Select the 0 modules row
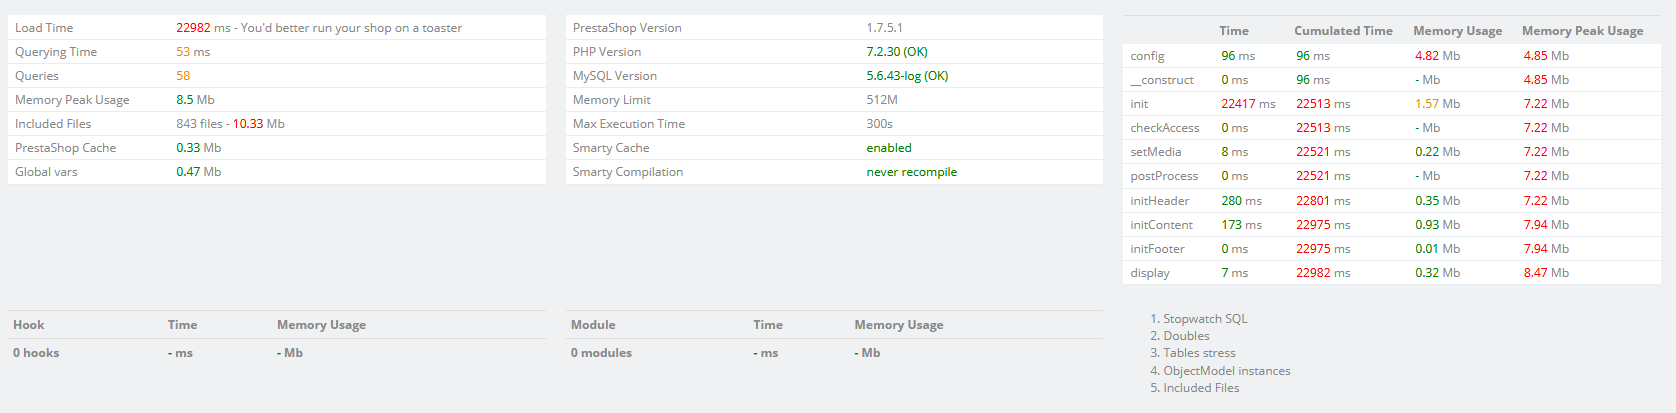Image resolution: width=1676 pixels, height=413 pixels. point(601,353)
